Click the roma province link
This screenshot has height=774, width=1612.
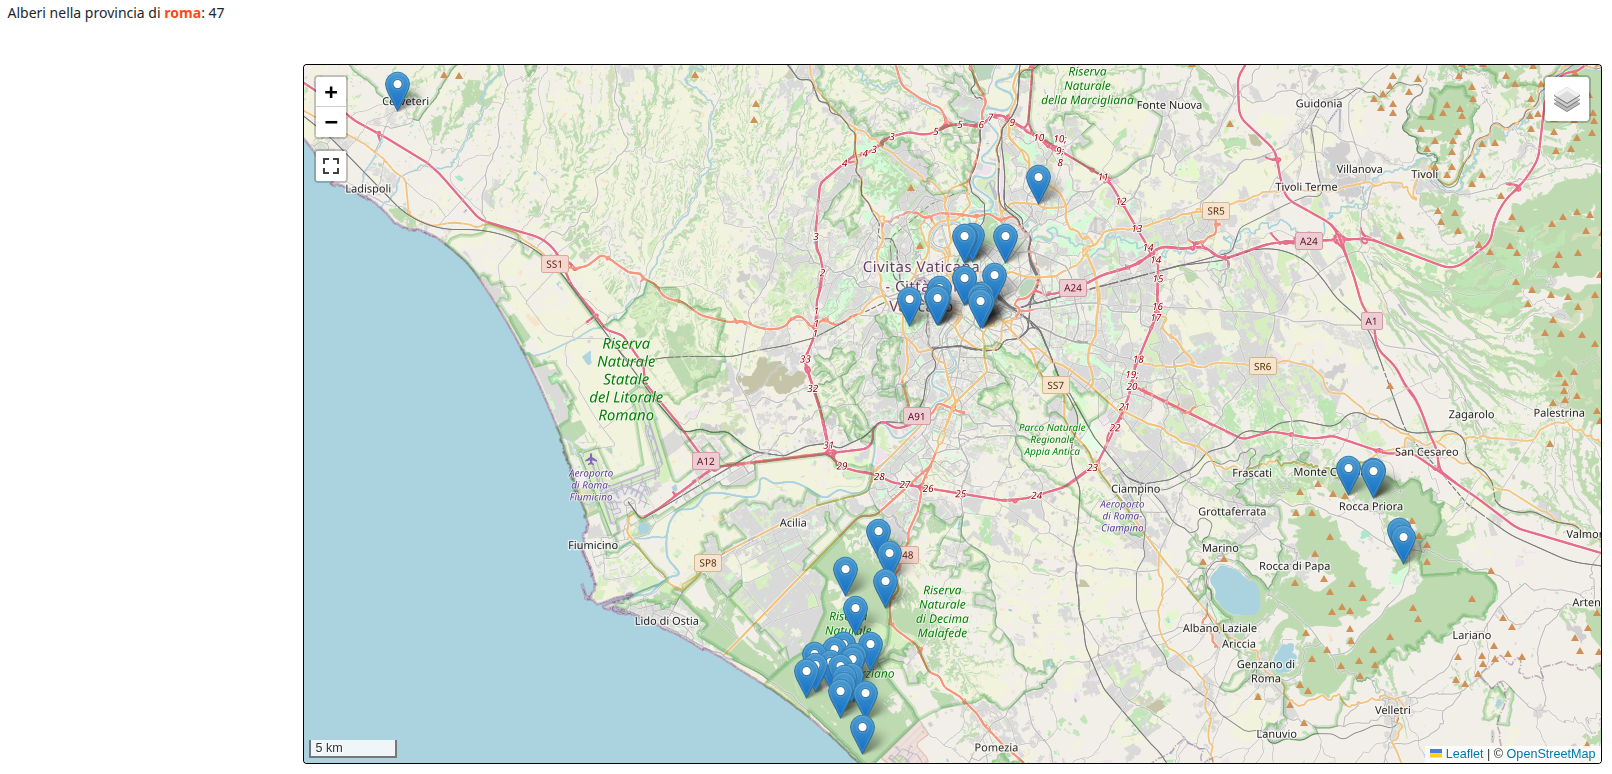tap(183, 13)
